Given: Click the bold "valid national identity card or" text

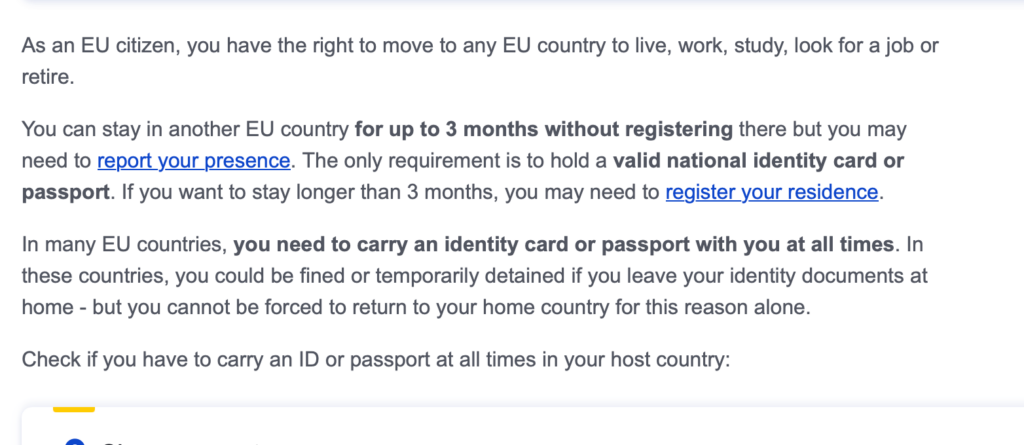Looking at the screenshot, I should click(758, 161).
